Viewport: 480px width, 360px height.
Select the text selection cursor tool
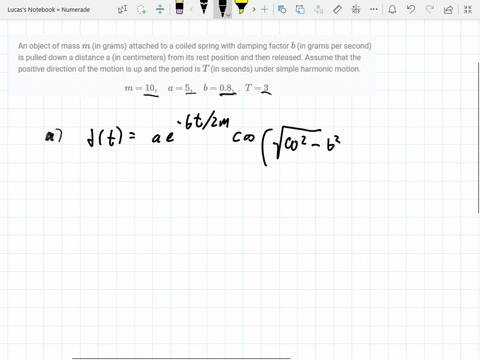click(122, 9)
